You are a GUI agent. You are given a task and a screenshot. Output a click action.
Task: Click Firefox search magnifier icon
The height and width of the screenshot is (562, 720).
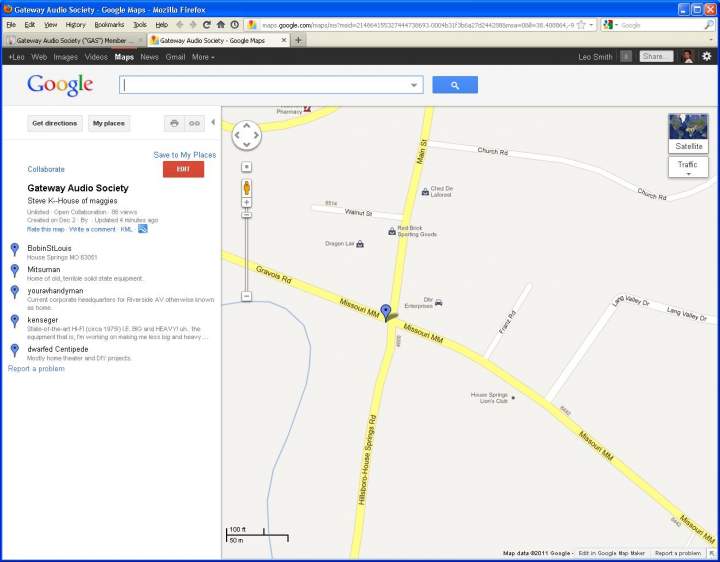pos(709,25)
